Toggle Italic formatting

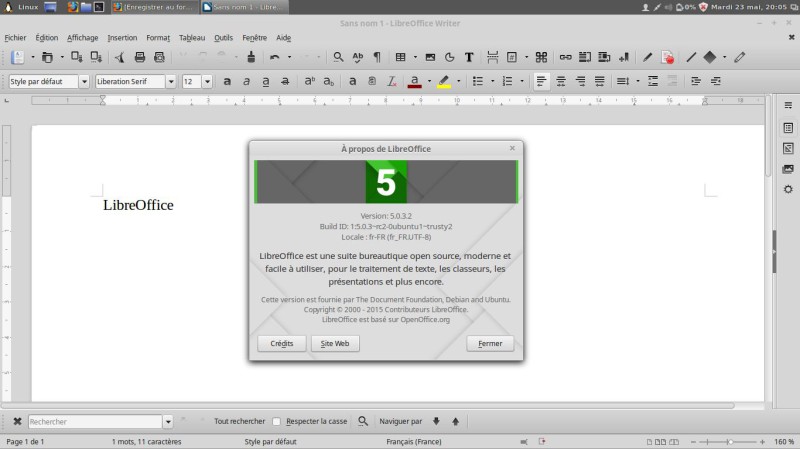pyautogui.click(x=246, y=81)
